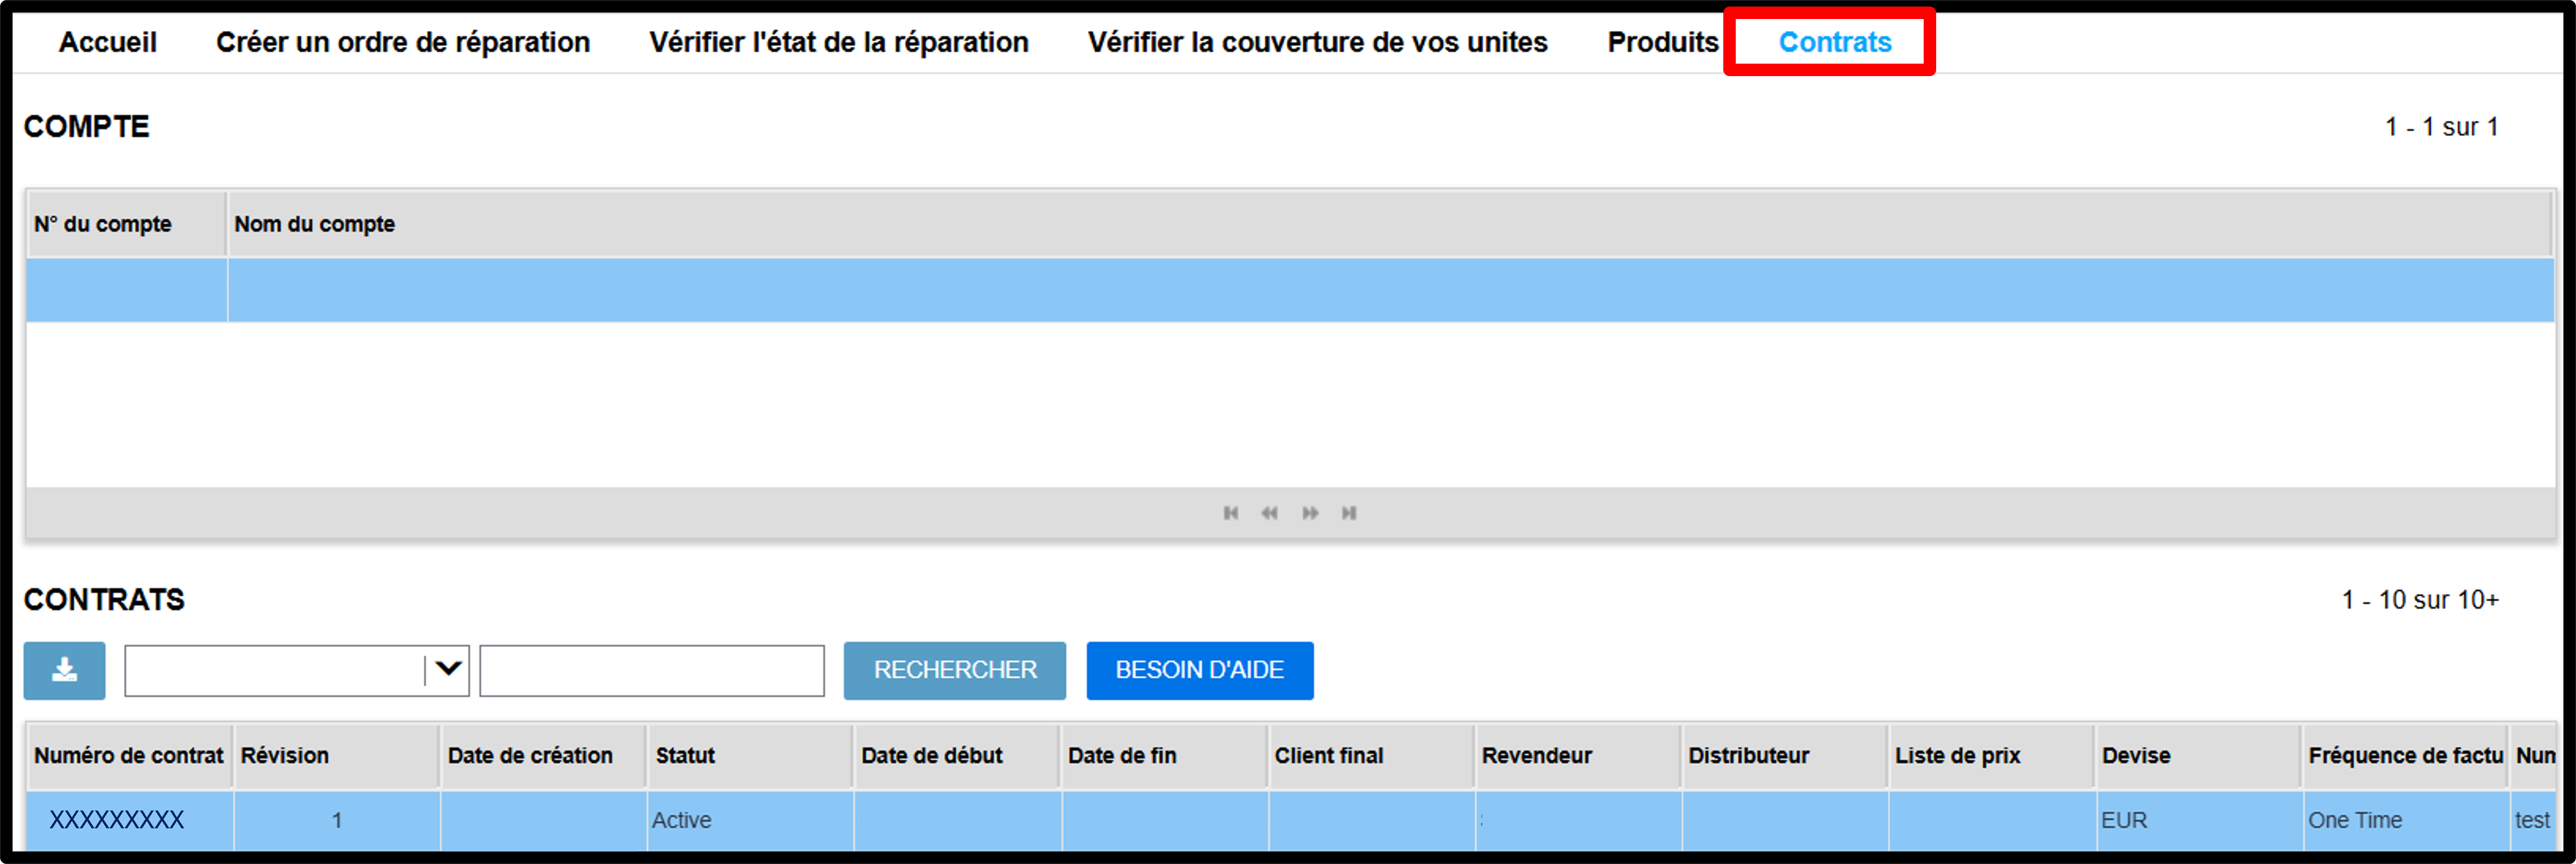Switch to the Contrats tab
The height and width of the screenshot is (864, 2576).
[1835, 42]
